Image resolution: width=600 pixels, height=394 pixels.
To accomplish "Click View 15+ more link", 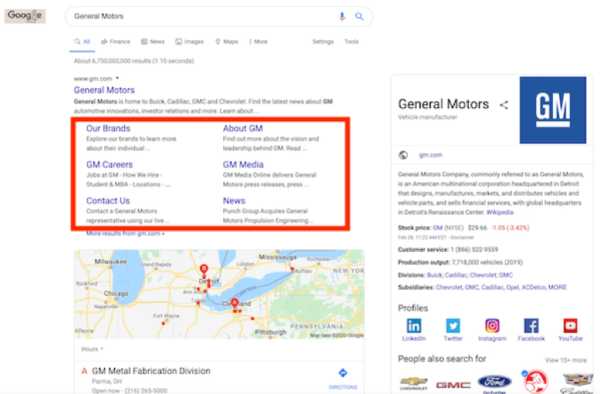I will 566,360.
